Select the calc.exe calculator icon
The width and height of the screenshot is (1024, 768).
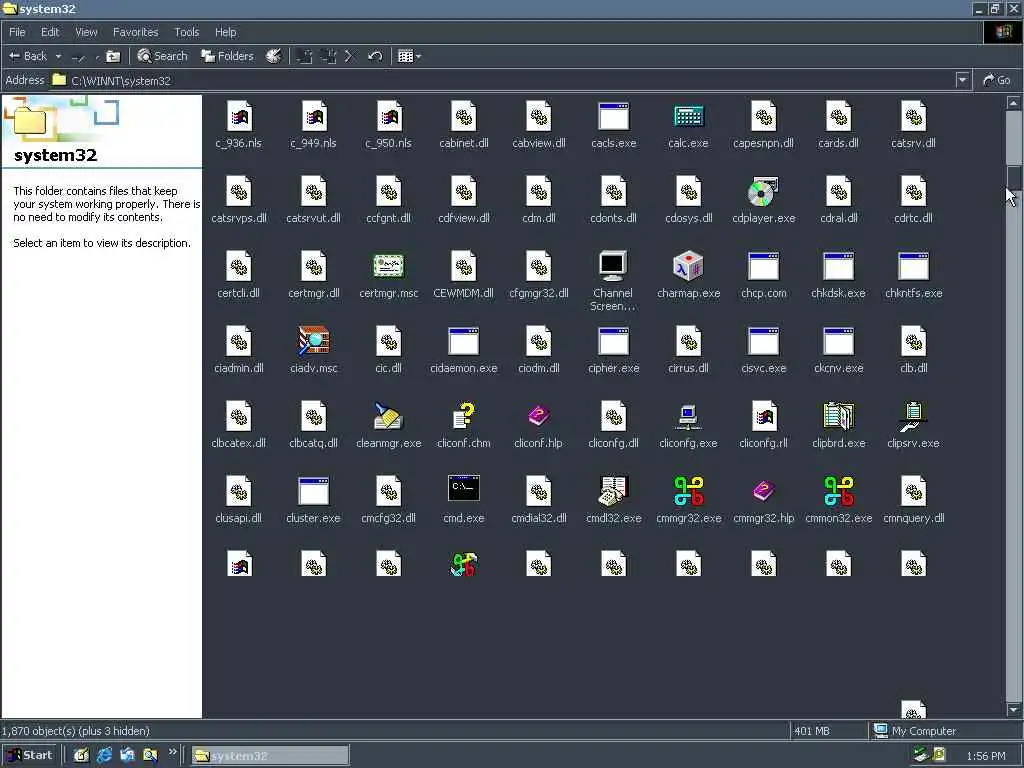pyautogui.click(x=688, y=118)
